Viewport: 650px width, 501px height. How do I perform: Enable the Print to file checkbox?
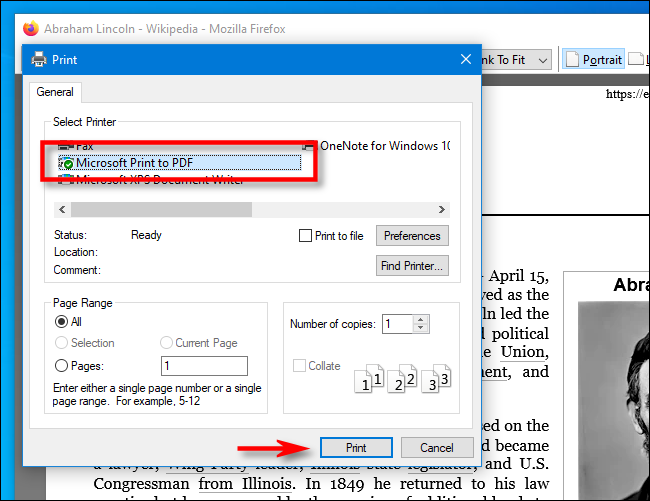point(306,236)
